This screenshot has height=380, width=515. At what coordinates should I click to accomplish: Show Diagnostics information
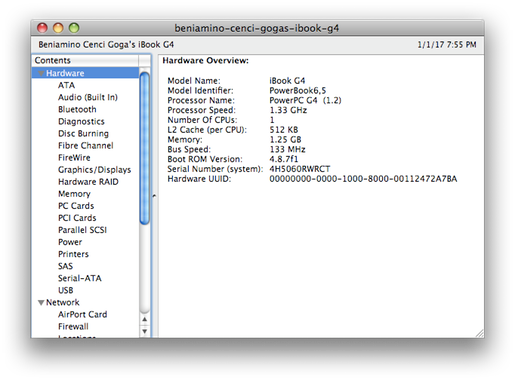click(81, 121)
